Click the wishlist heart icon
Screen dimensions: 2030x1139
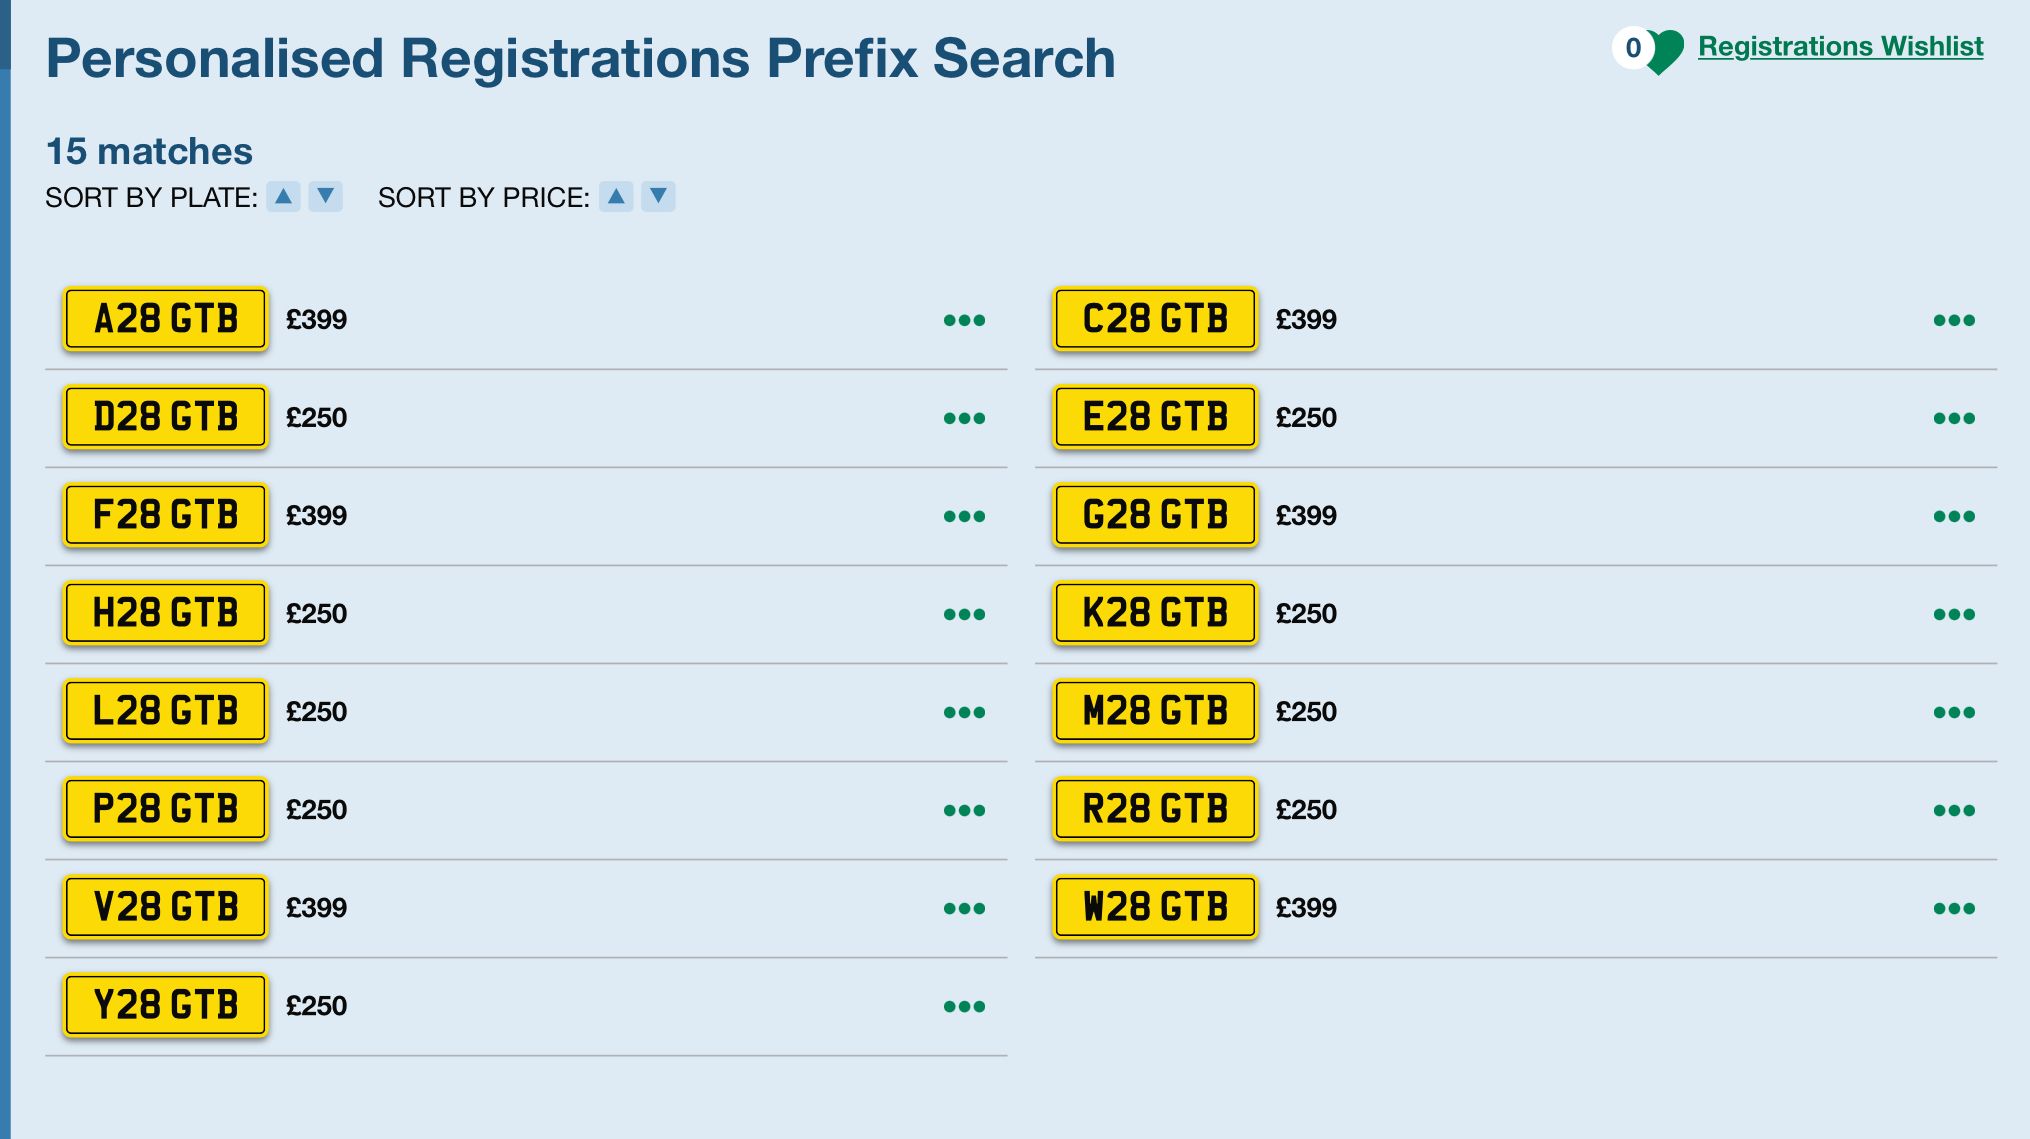coord(1665,49)
